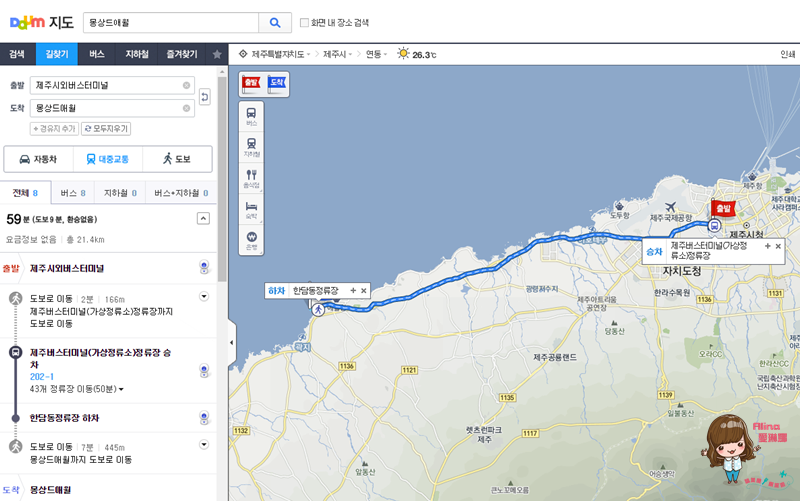Show restaurants with the 음식점 map icon

pos(252,178)
